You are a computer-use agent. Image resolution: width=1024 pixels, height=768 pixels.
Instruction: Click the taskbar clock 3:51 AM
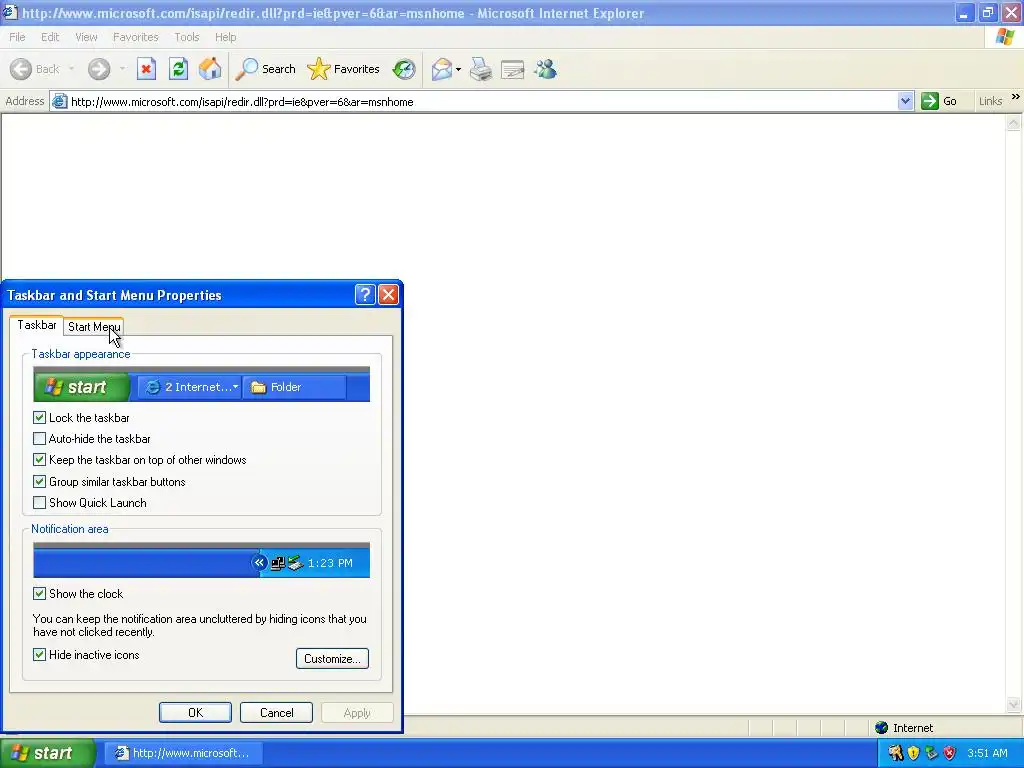pyautogui.click(x=987, y=753)
